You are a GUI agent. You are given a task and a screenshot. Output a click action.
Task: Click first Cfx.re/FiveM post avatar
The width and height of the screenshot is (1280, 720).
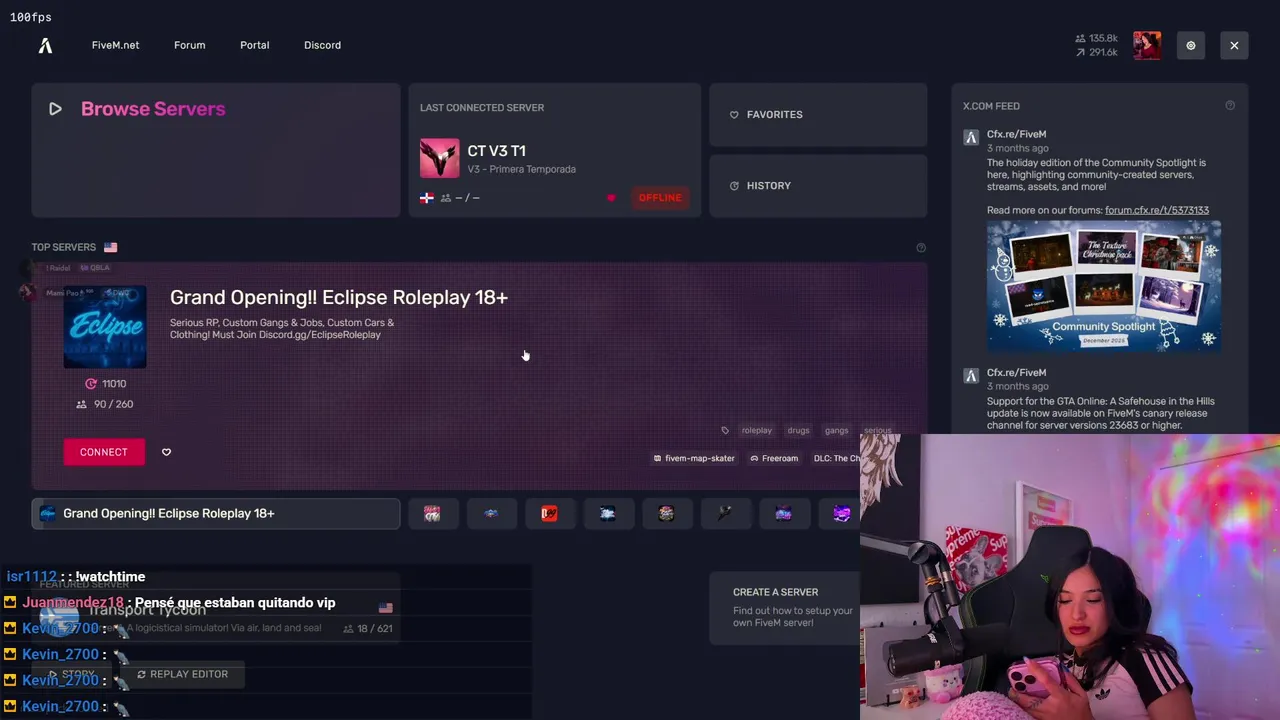click(x=971, y=138)
